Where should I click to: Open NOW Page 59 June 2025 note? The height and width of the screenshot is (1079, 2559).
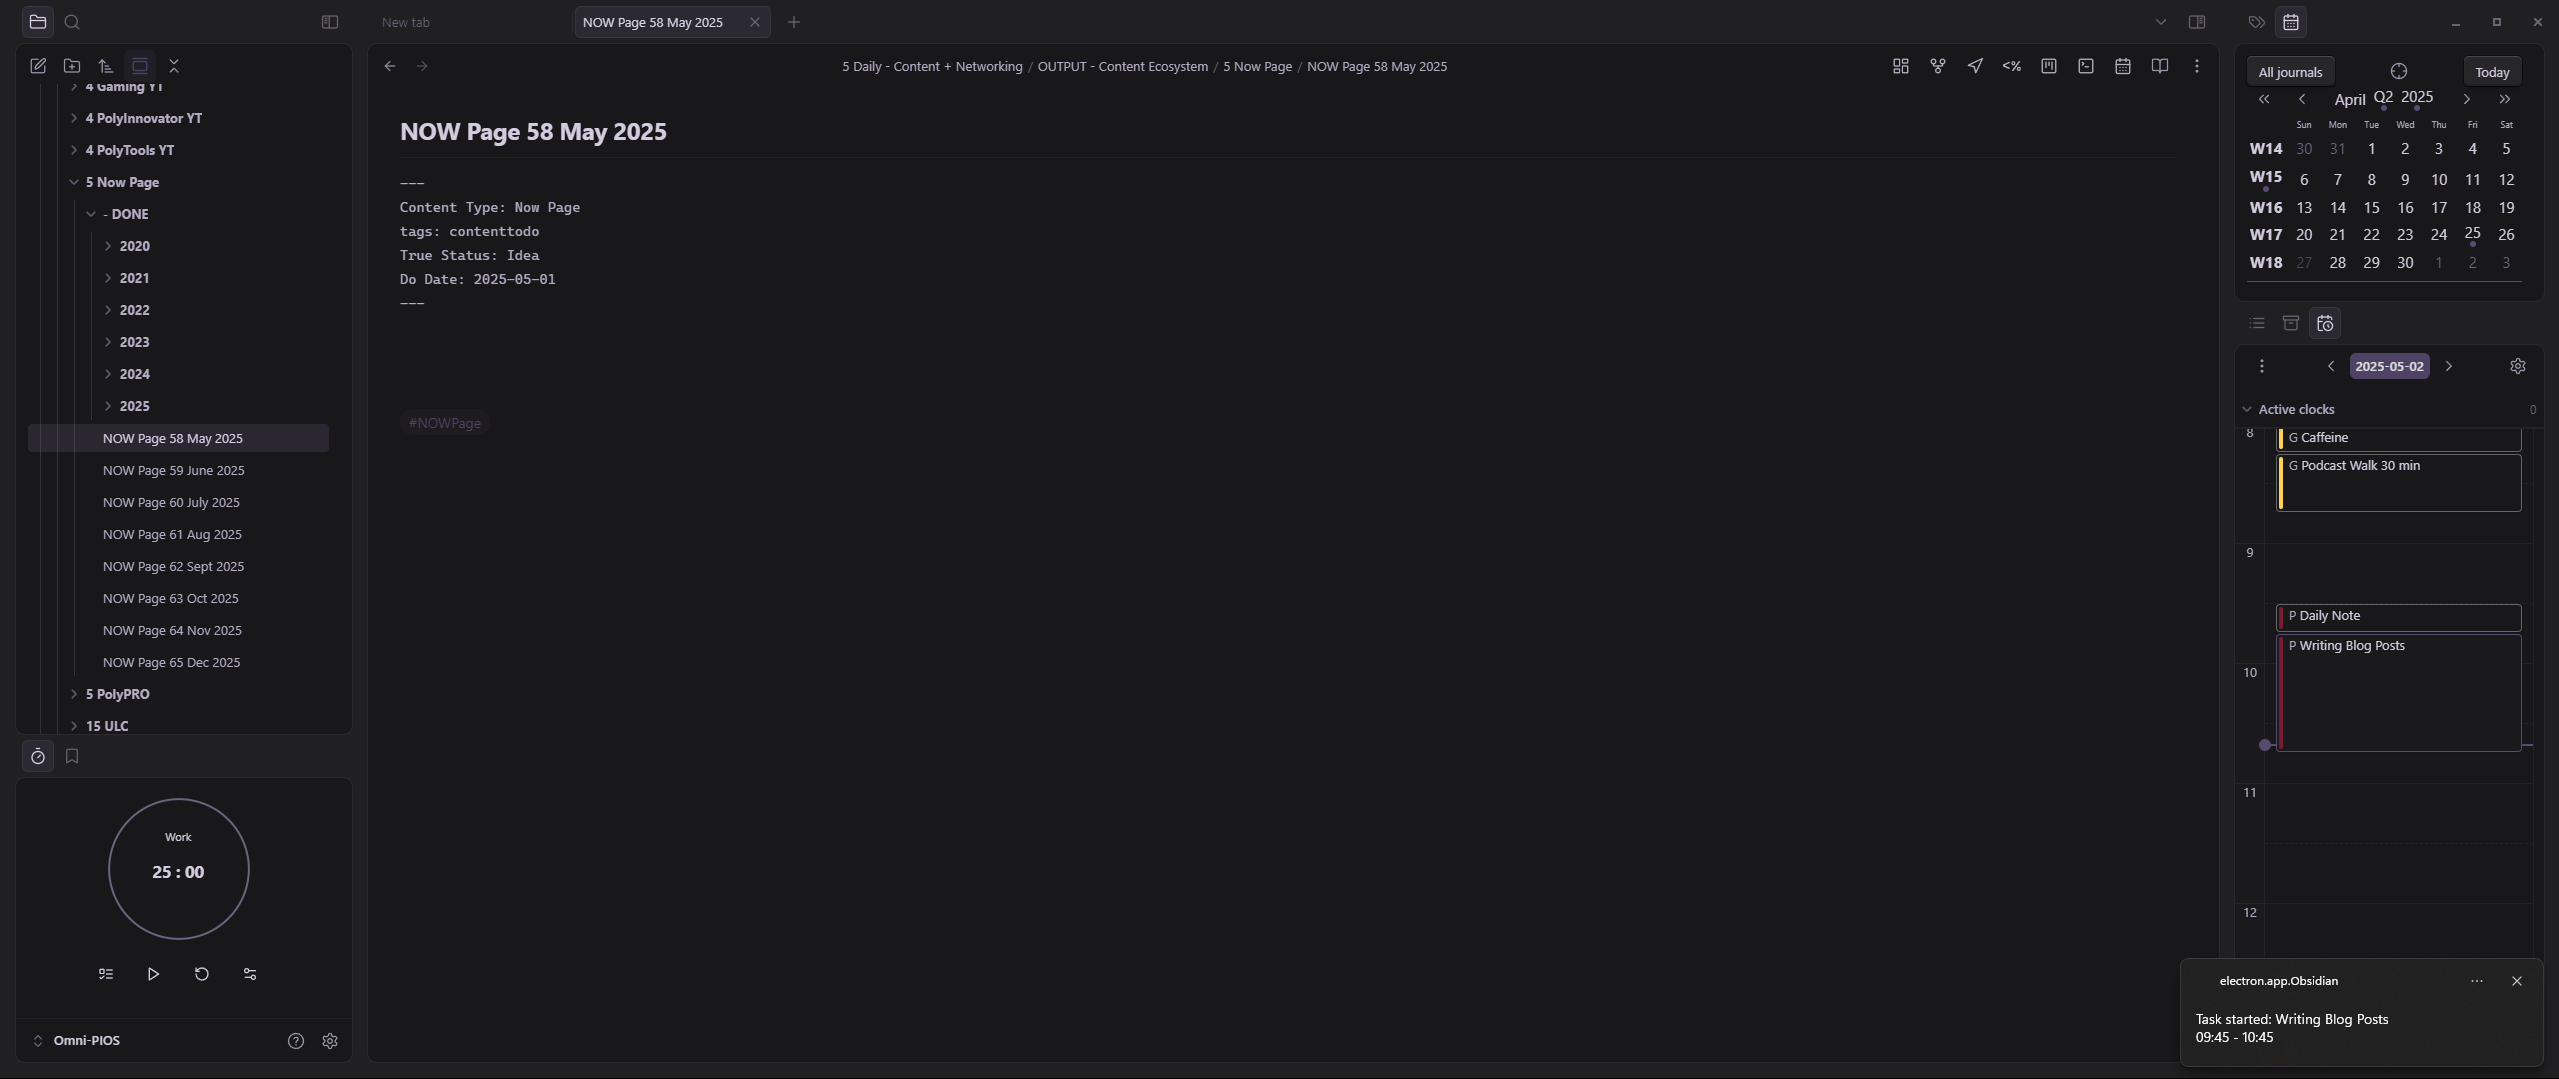[173, 470]
